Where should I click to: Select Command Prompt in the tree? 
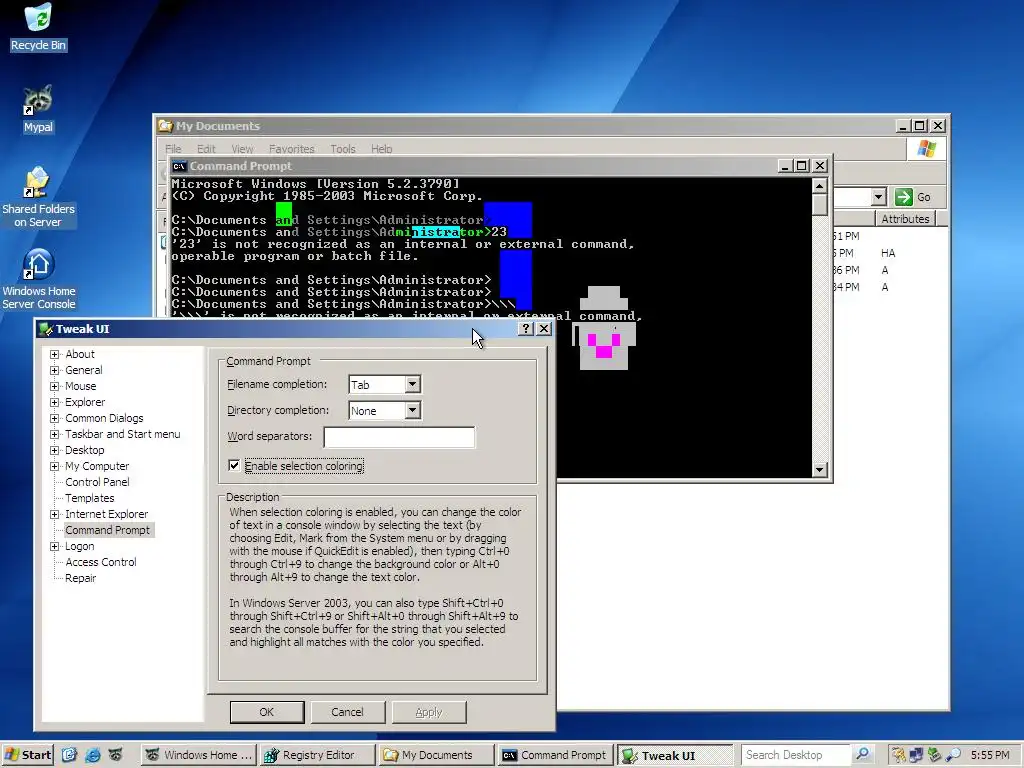coord(108,530)
